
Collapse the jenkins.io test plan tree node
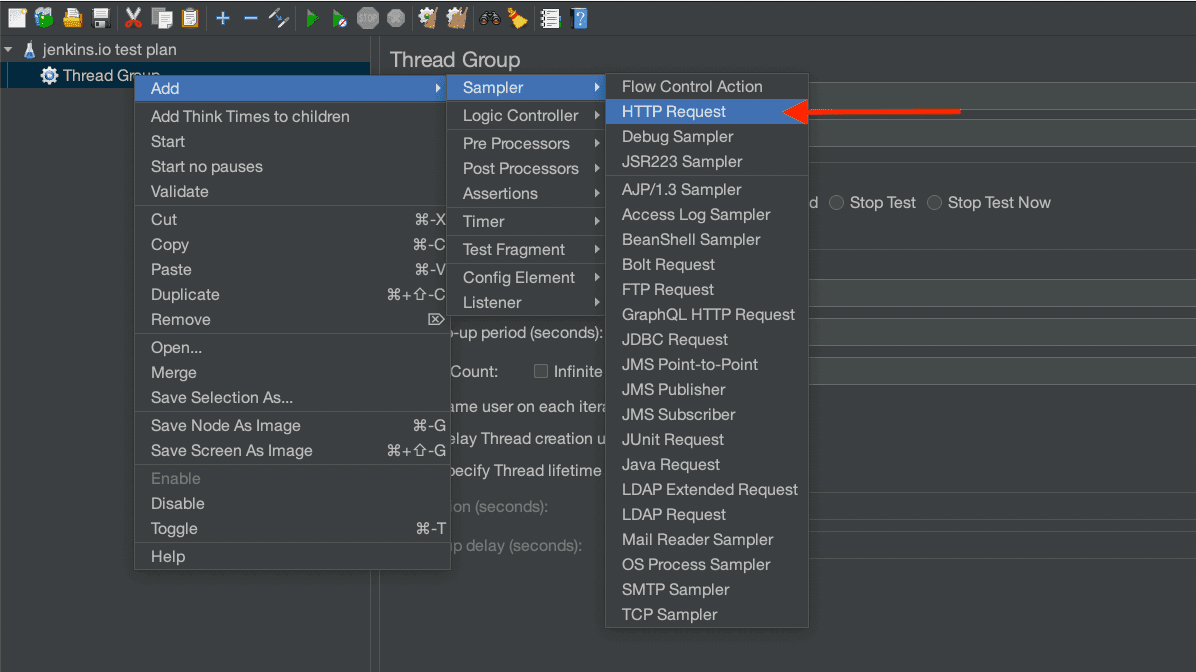click(x=9, y=49)
